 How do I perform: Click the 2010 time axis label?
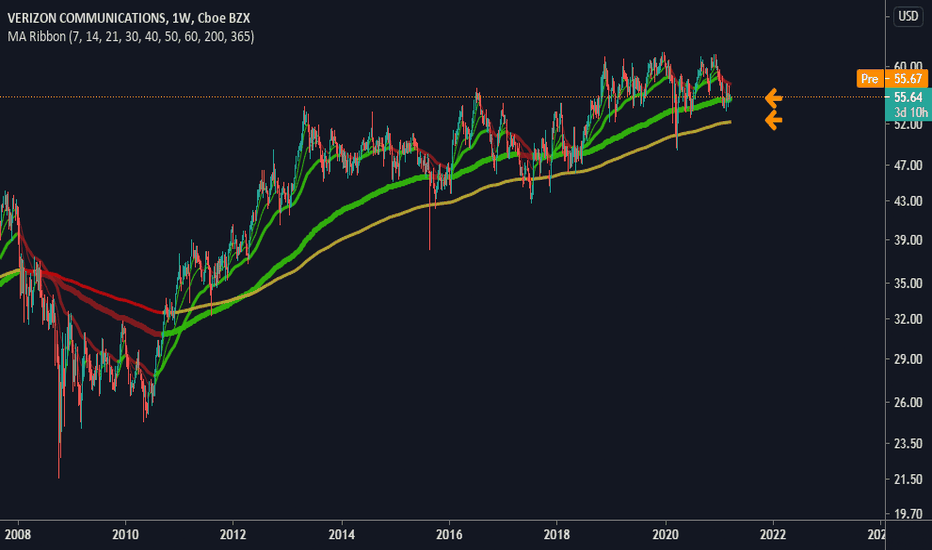coord(125,535)
